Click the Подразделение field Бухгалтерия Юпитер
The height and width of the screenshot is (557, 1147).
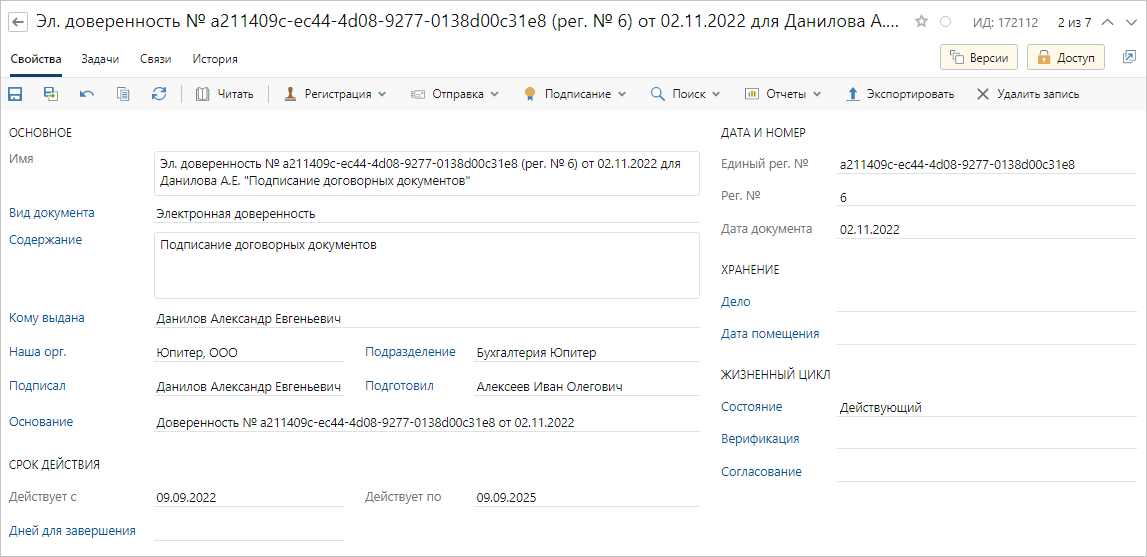coord(587,353)
